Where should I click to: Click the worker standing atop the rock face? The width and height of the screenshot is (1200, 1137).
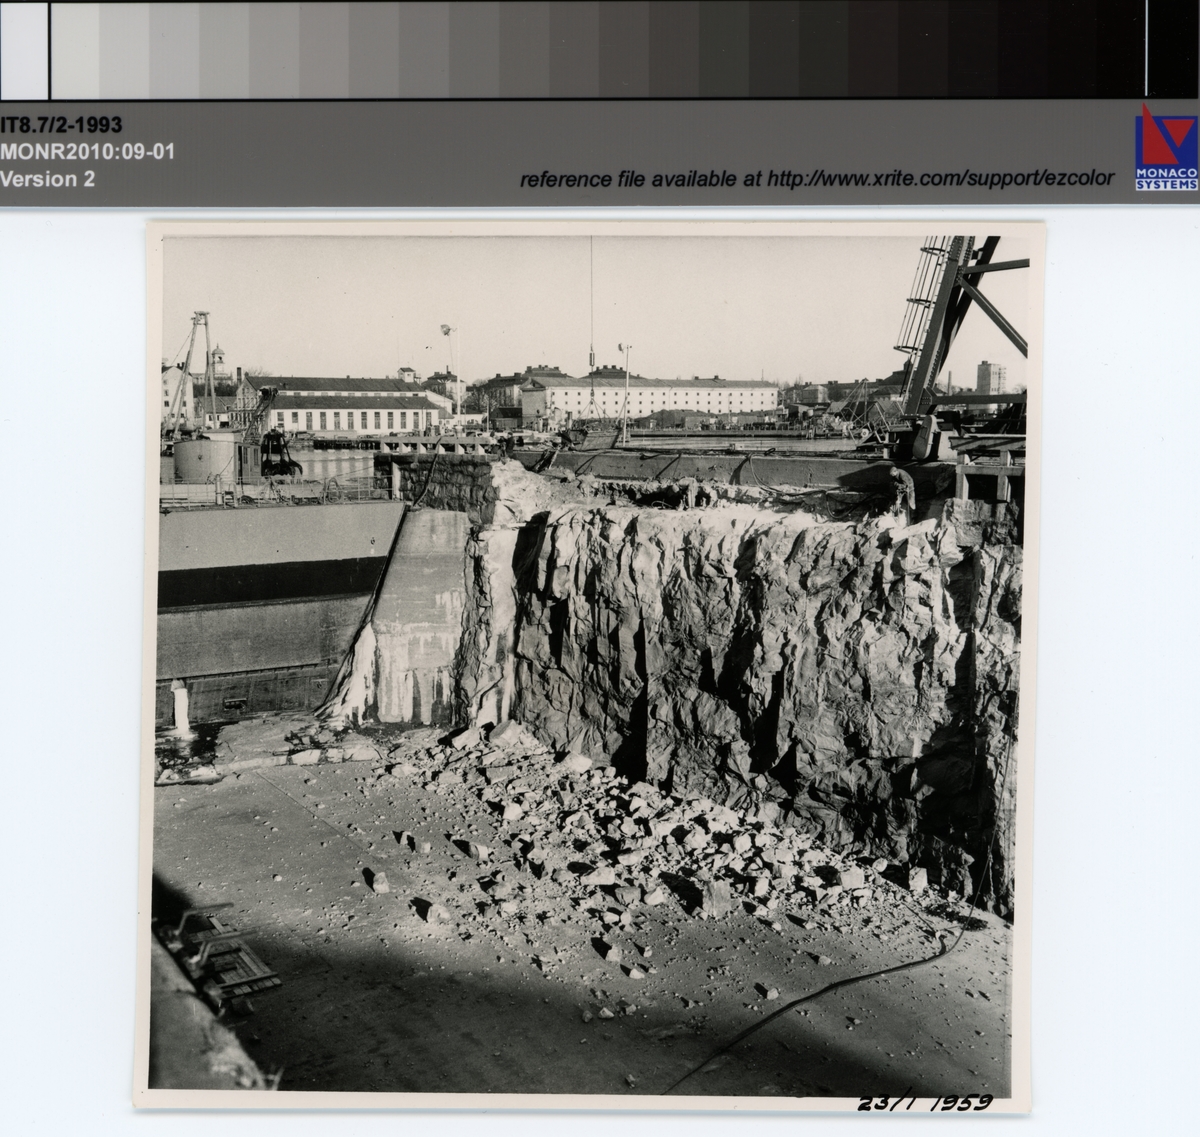(x=903, y=490)
